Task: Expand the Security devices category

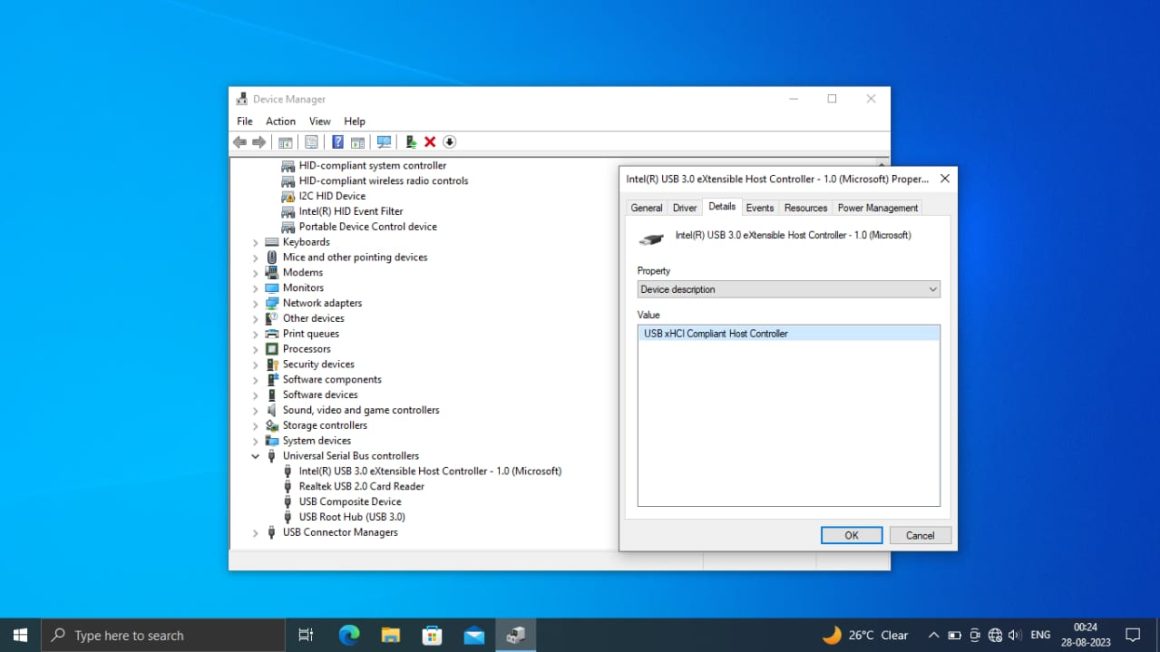Action: tap(255, 365)
